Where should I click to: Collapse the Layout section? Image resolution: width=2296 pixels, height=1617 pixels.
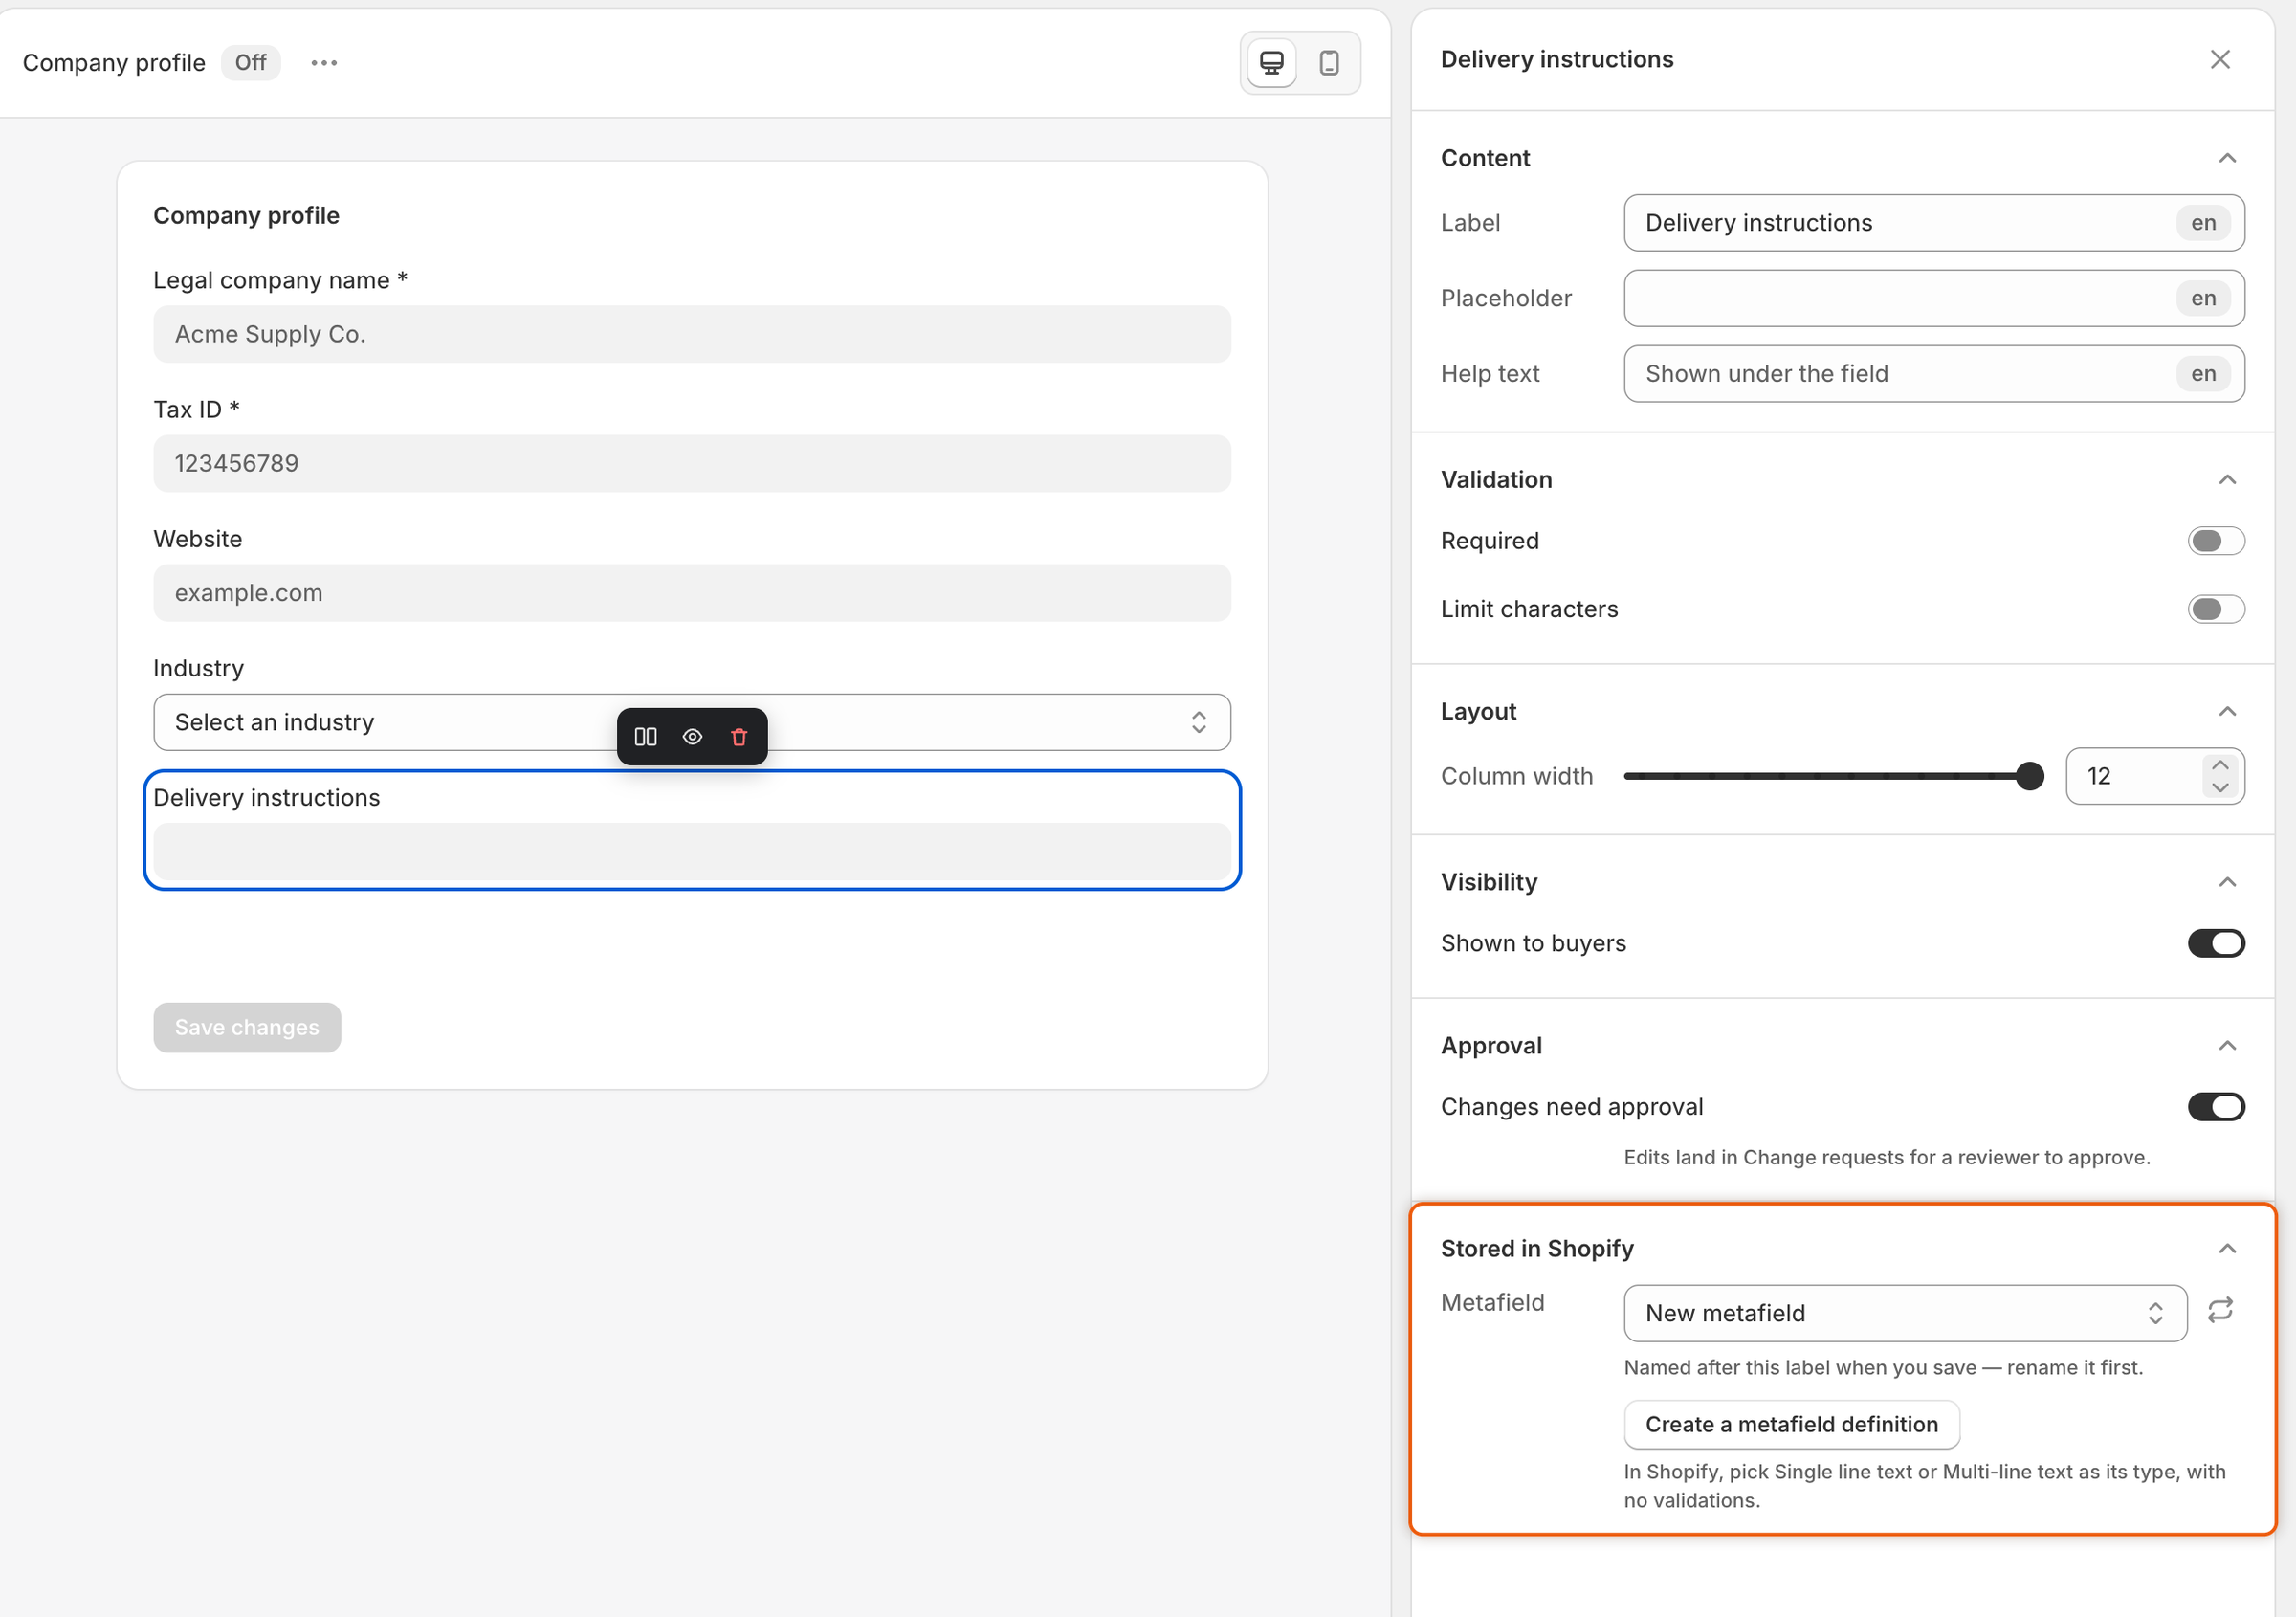(x=2227, y=711)
